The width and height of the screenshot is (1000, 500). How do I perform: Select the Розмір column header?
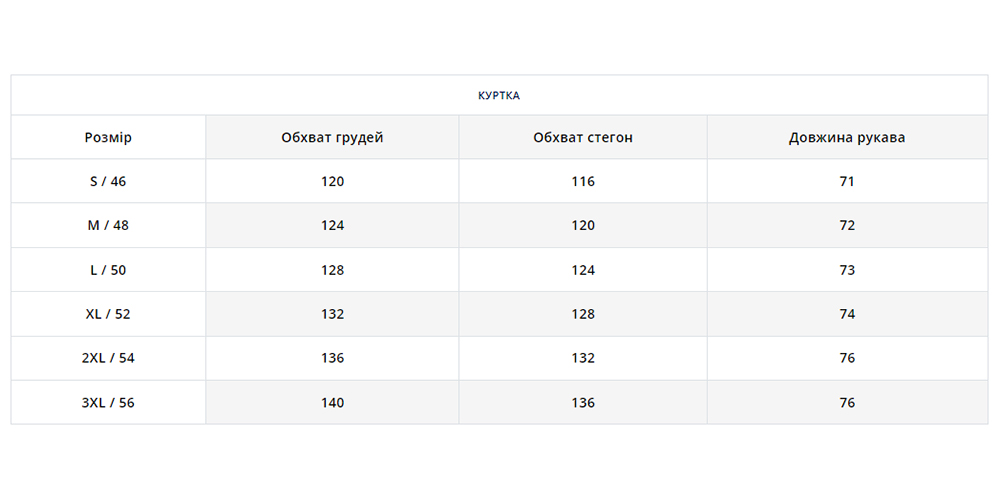click(108, 138)
